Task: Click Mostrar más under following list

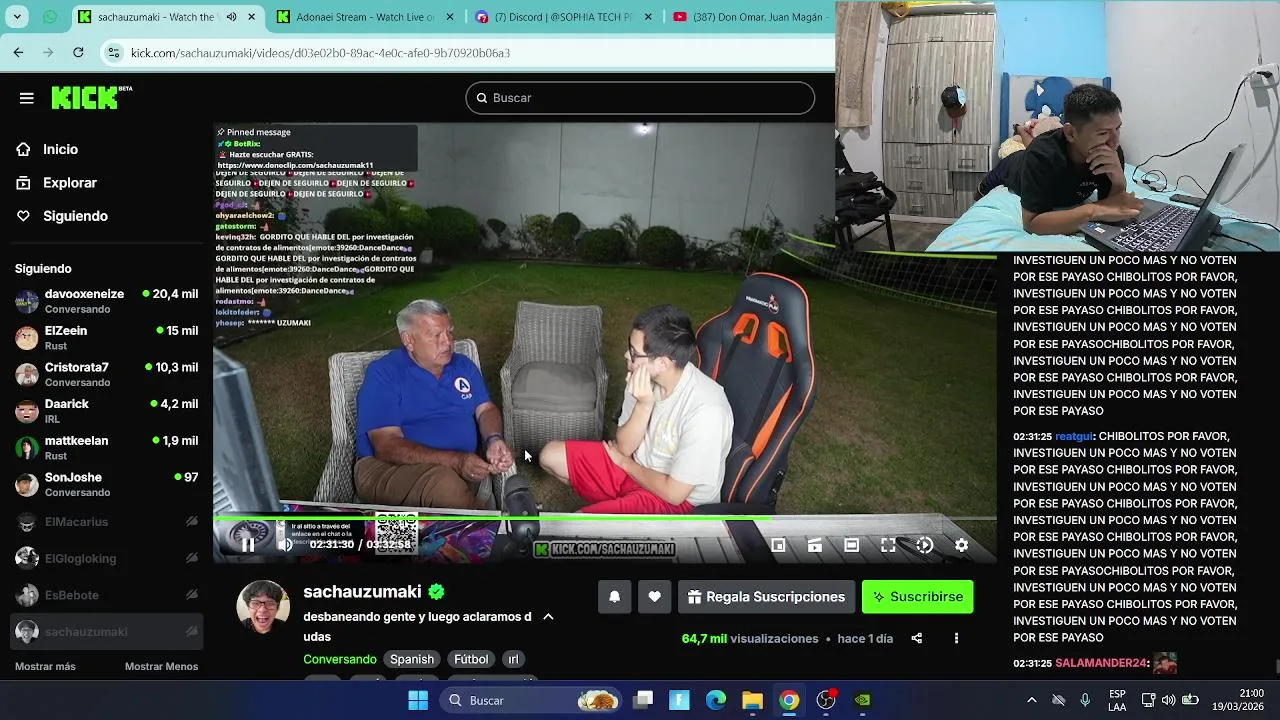Action: pos(45,667)
